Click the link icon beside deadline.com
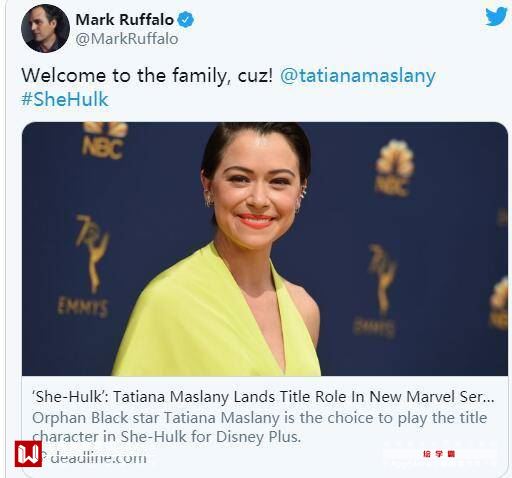This screenshot has width=512, height=478. 44,457
